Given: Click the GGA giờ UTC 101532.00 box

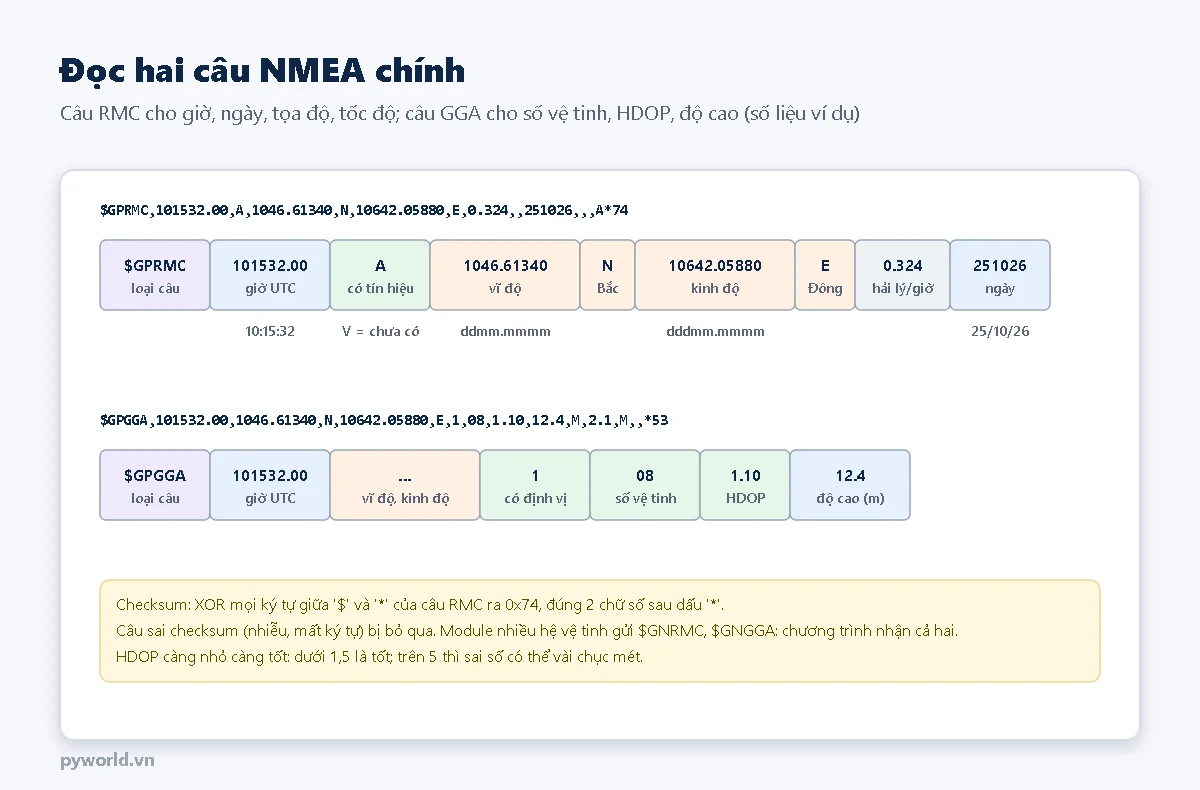Looking at the screenshot, I should coord(270,485).
